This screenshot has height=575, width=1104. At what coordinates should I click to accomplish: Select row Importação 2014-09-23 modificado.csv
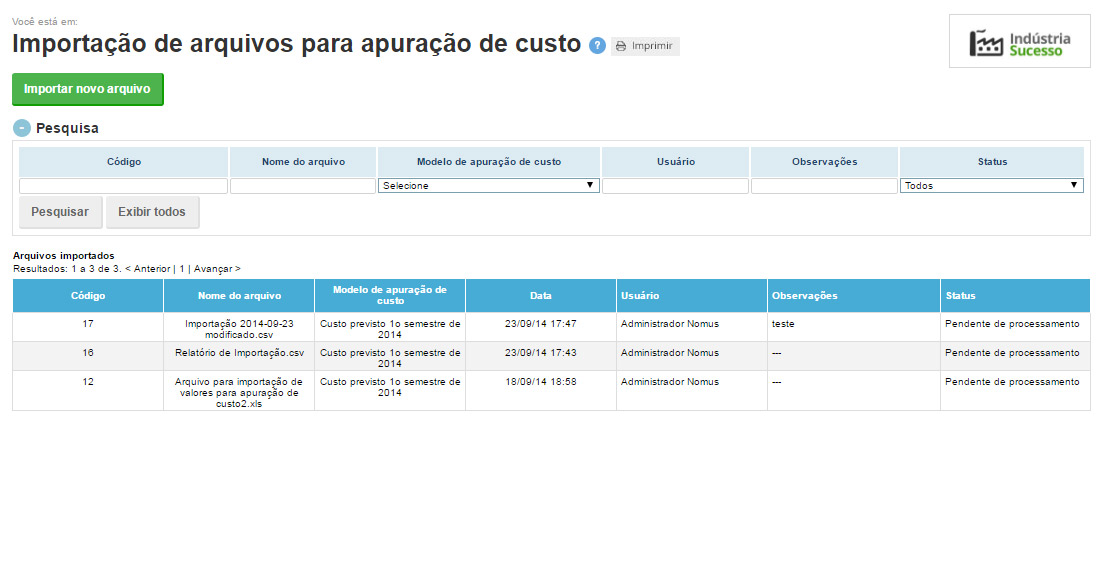[x=239, y=329]
